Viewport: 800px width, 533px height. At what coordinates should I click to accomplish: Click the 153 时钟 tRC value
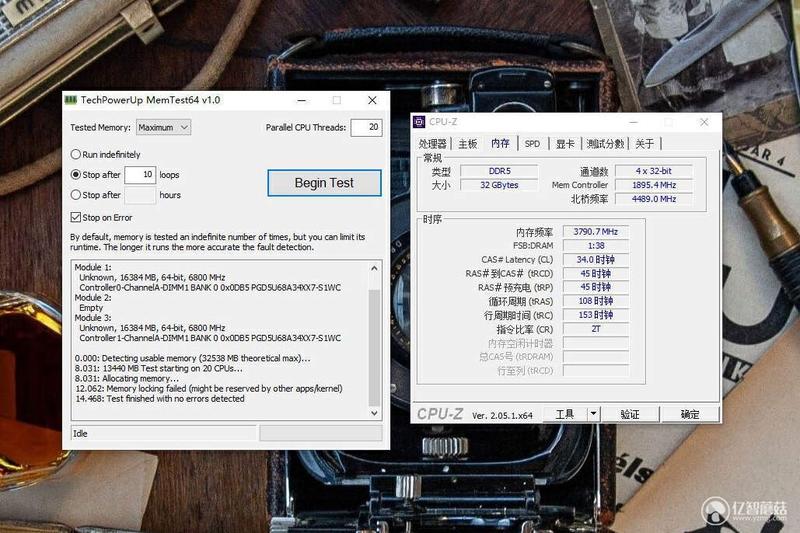[x=595, y=315]
